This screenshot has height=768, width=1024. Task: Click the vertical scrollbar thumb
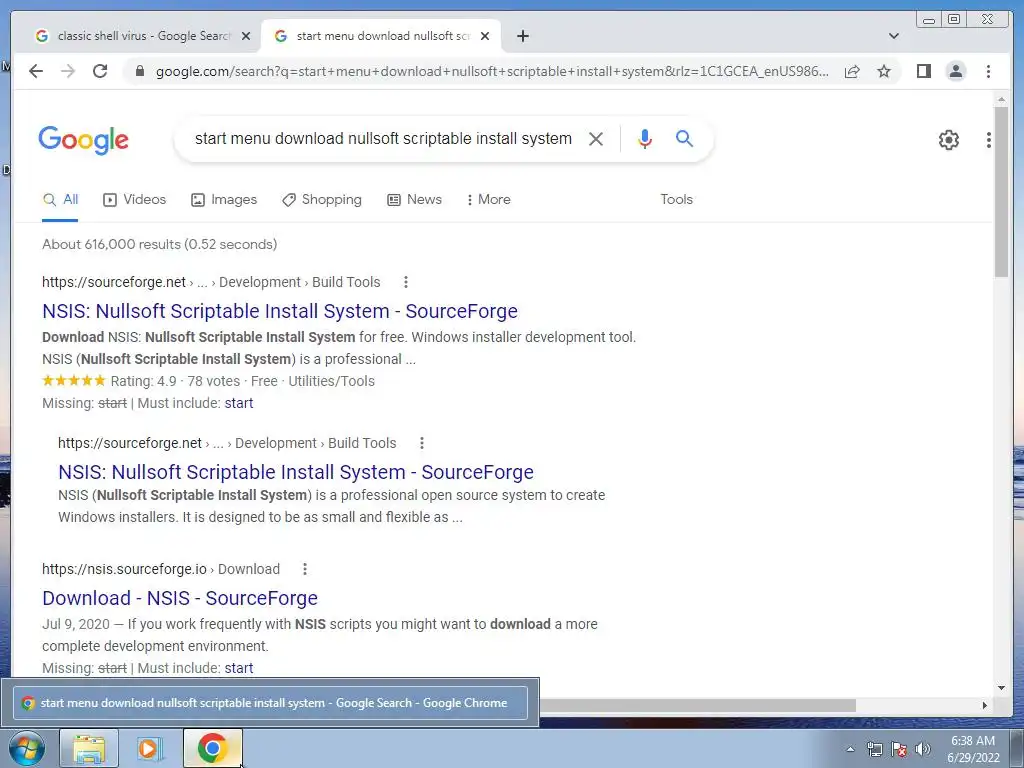(x=1001, y=193)
